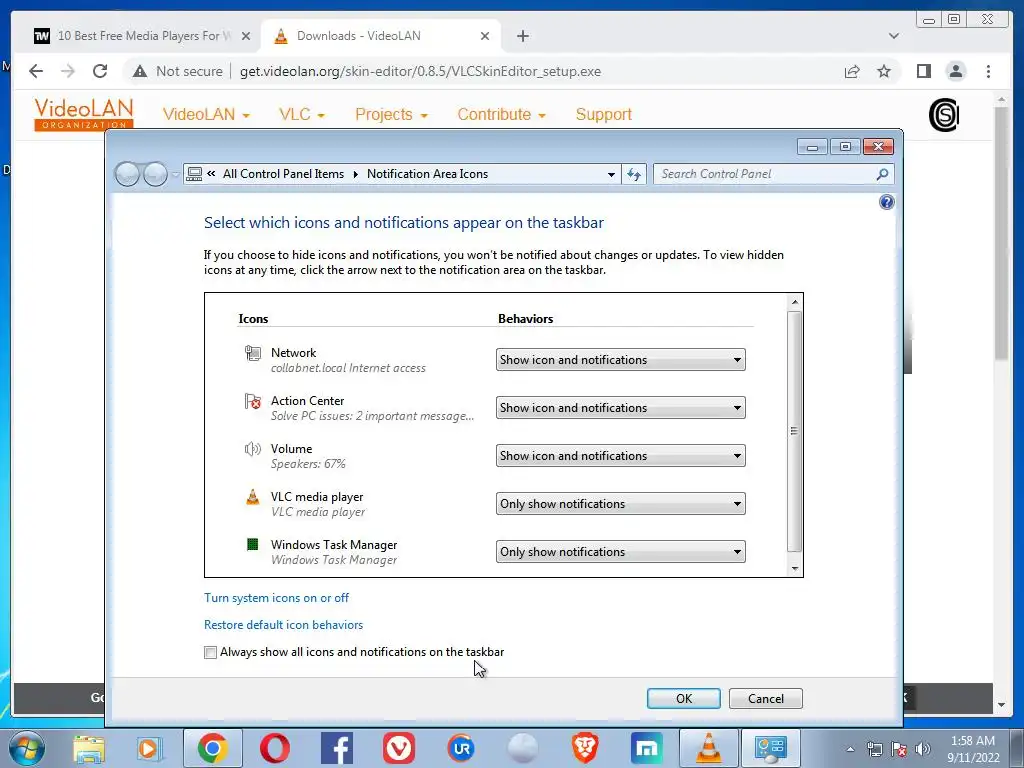Viewport: 1024px width, 768px height.
Task: Click the Action Center flag in system tray
Action: pos(899,749)
